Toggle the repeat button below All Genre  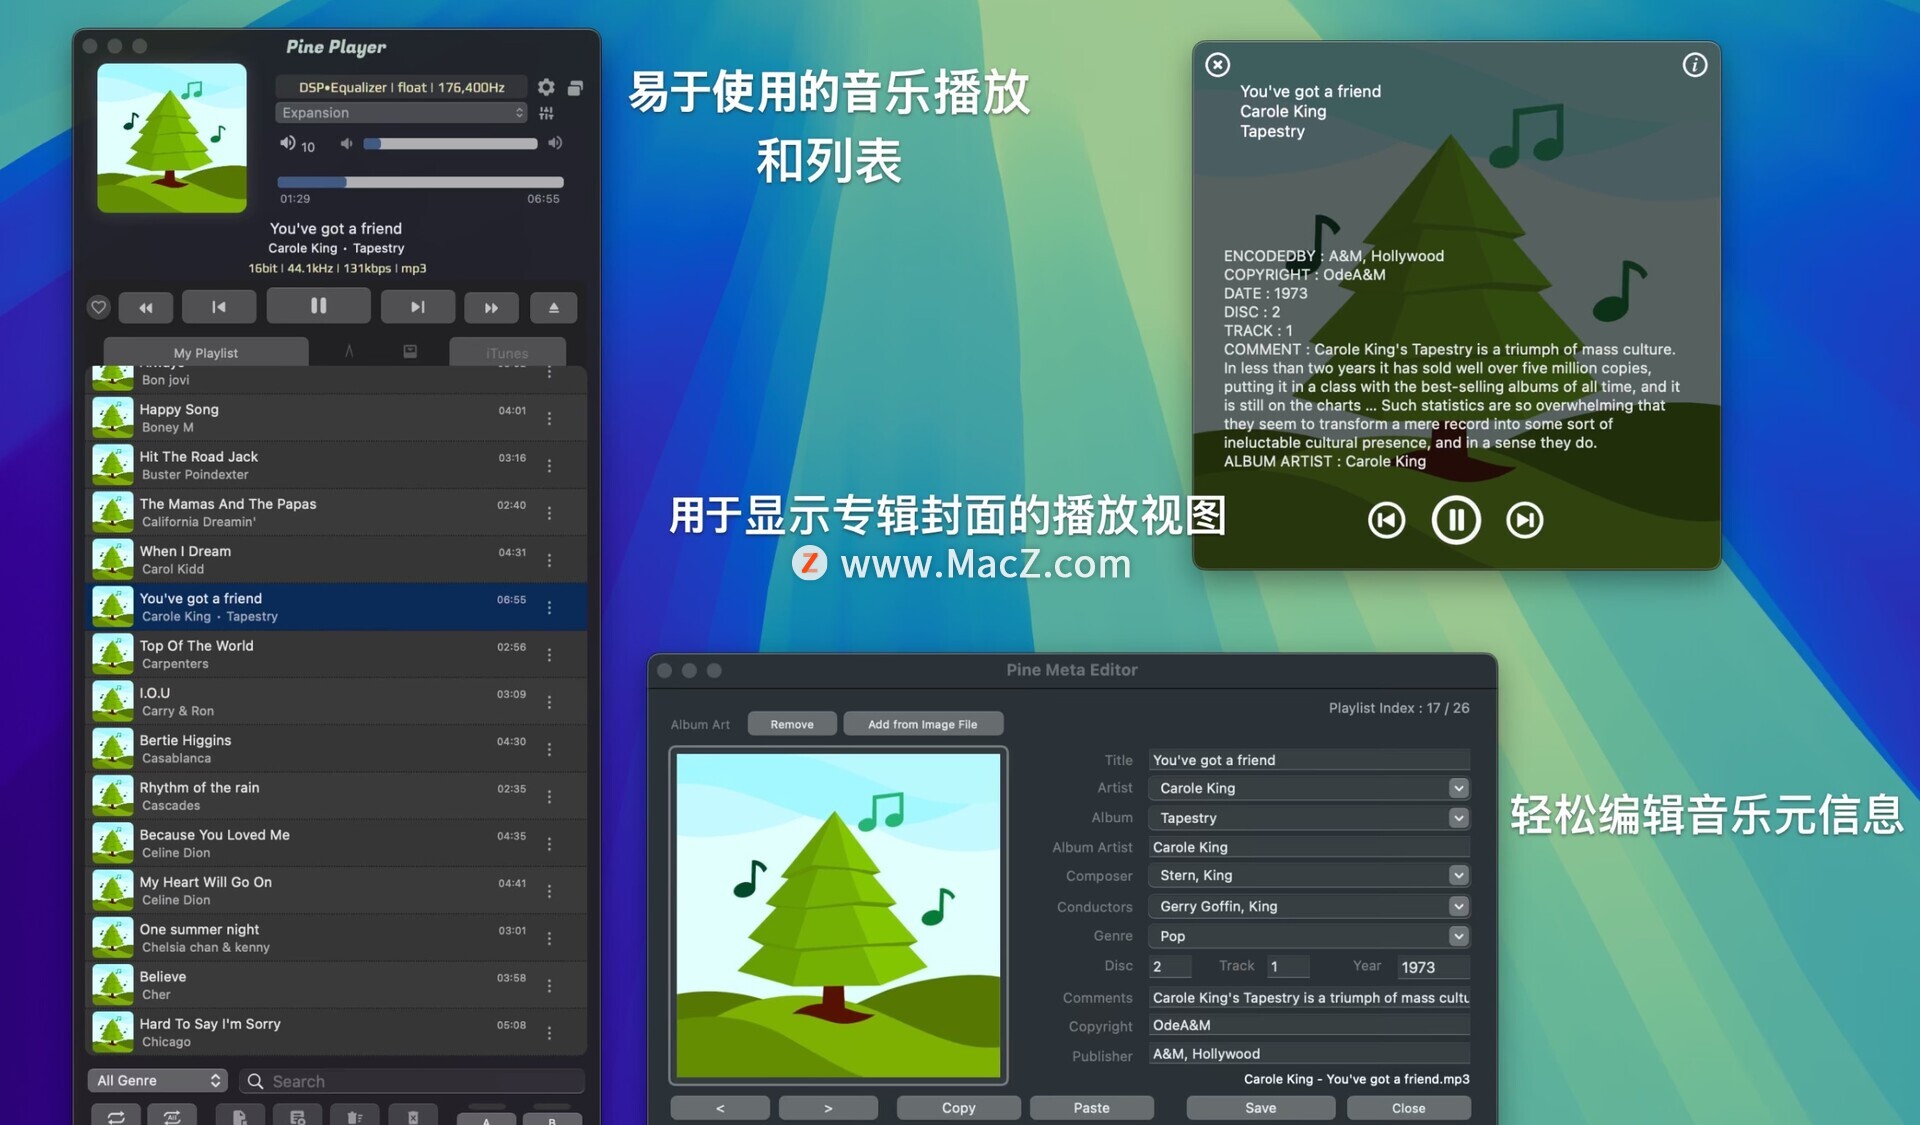click(x=116, y=1116)
